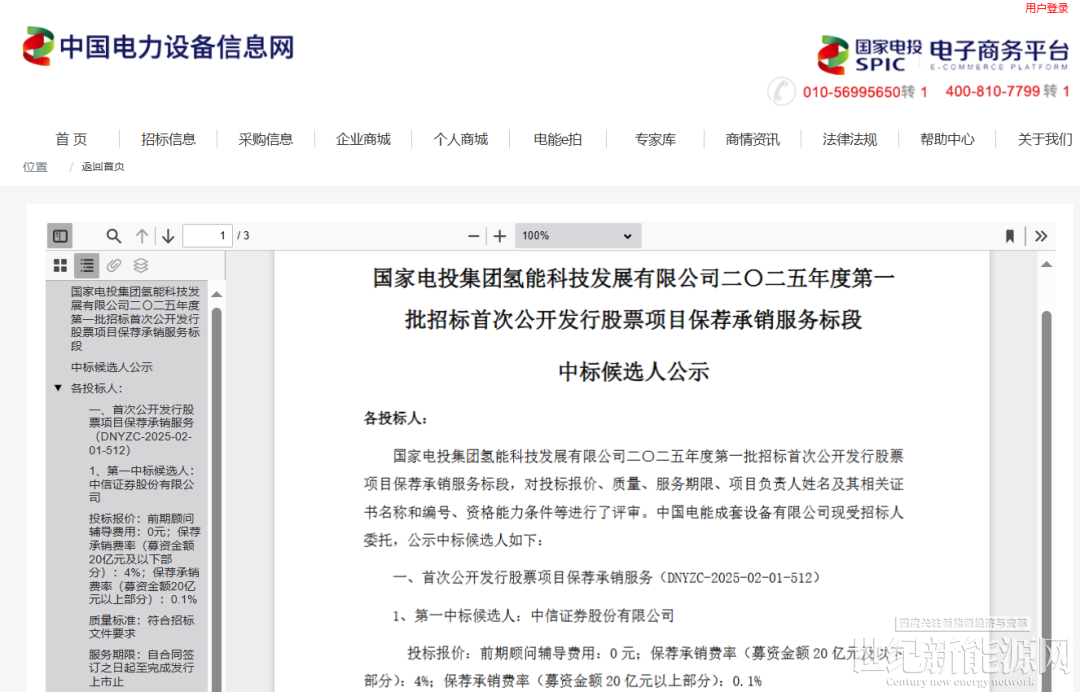1080x692 pixels.
Task: Click the hotline number 010-56995650
Action: click(x=851, y=92)
